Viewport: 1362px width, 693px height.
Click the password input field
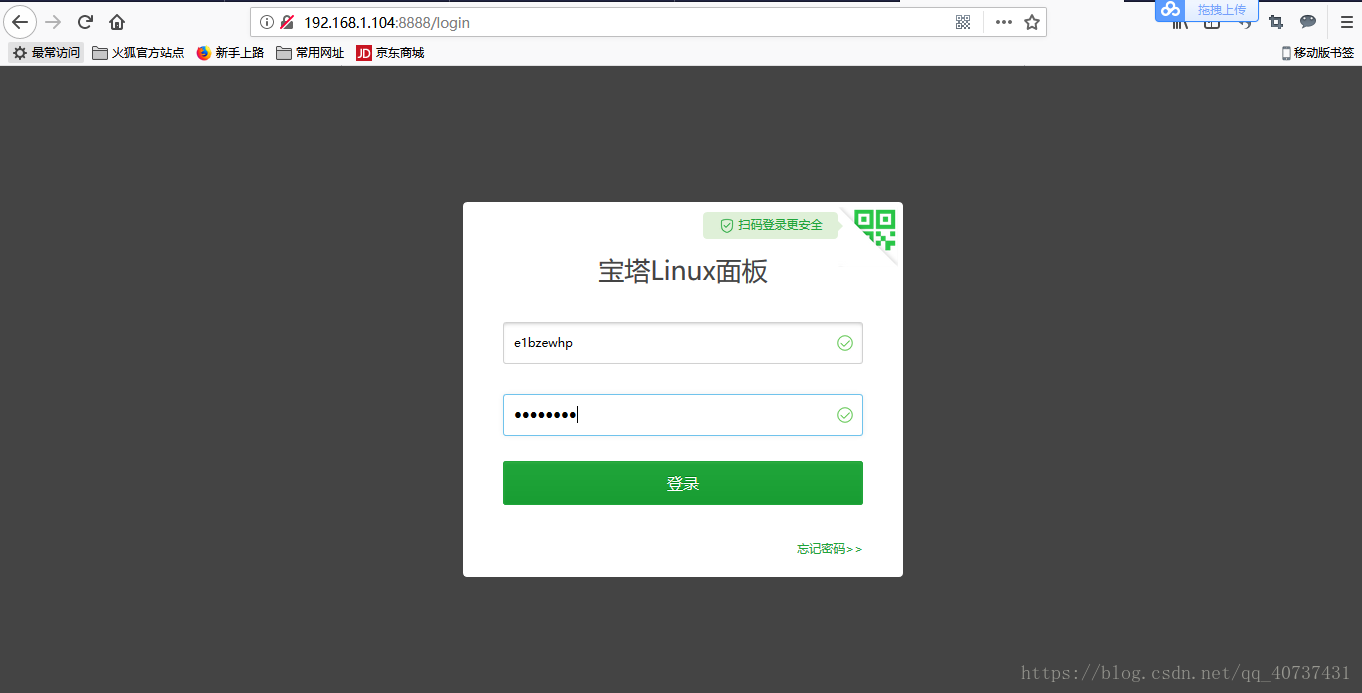pyautogui.click(x=682, y=415)
